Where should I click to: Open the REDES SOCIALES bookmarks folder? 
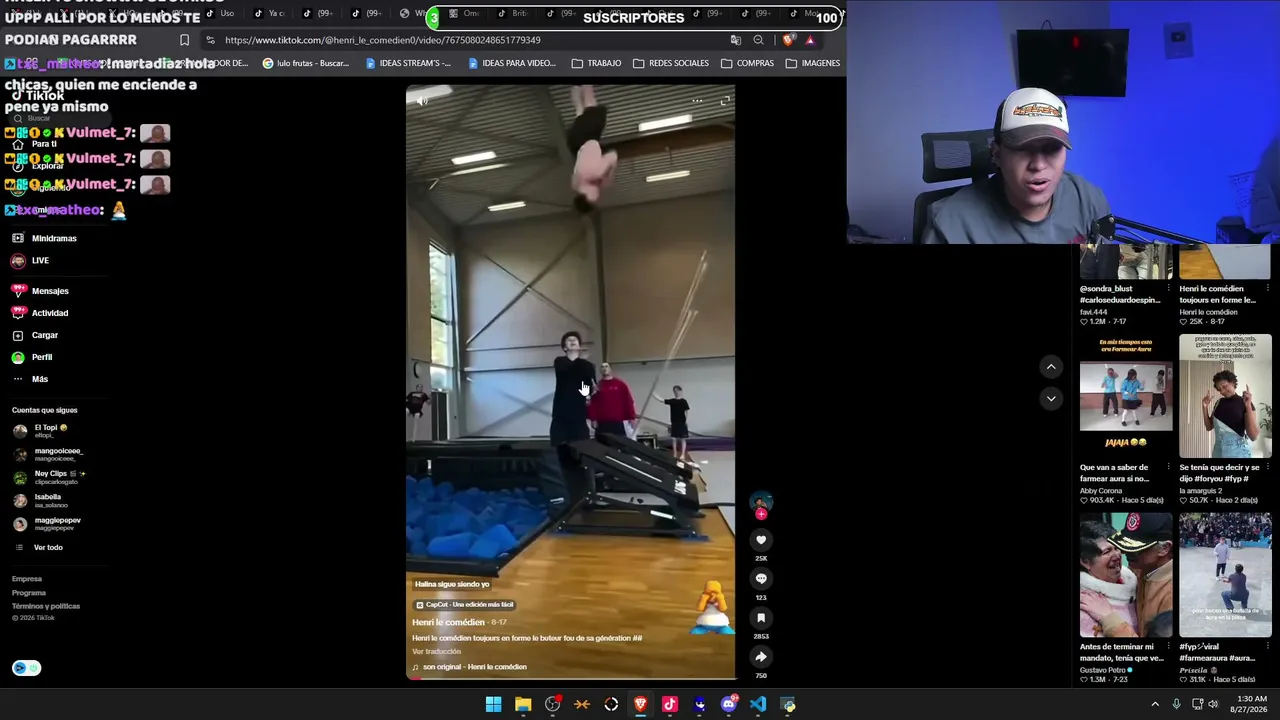(671, 63)
